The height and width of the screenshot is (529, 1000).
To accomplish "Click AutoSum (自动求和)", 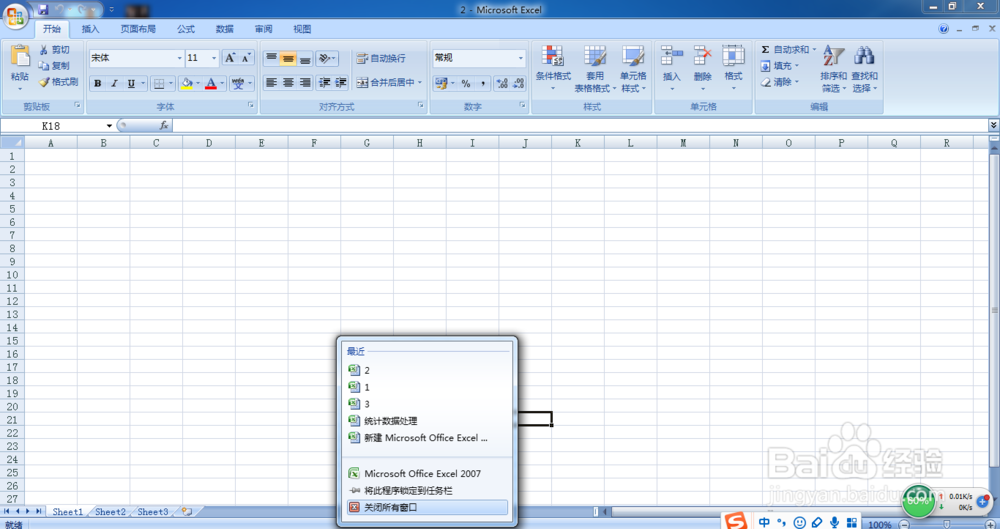I will coord(788,49).
